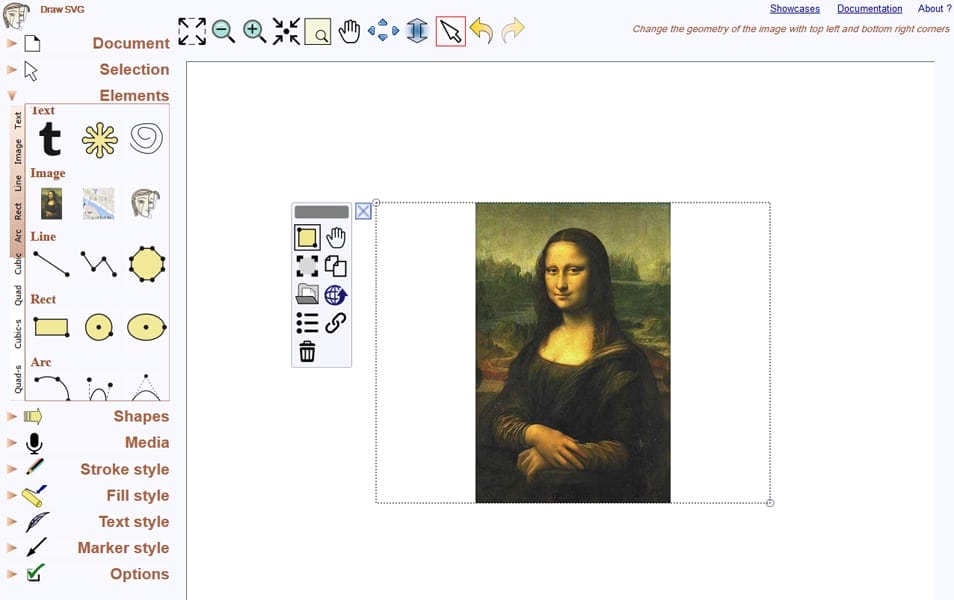Select the spiral text path tool
This screenshot has height=600, width=954.
146,138
